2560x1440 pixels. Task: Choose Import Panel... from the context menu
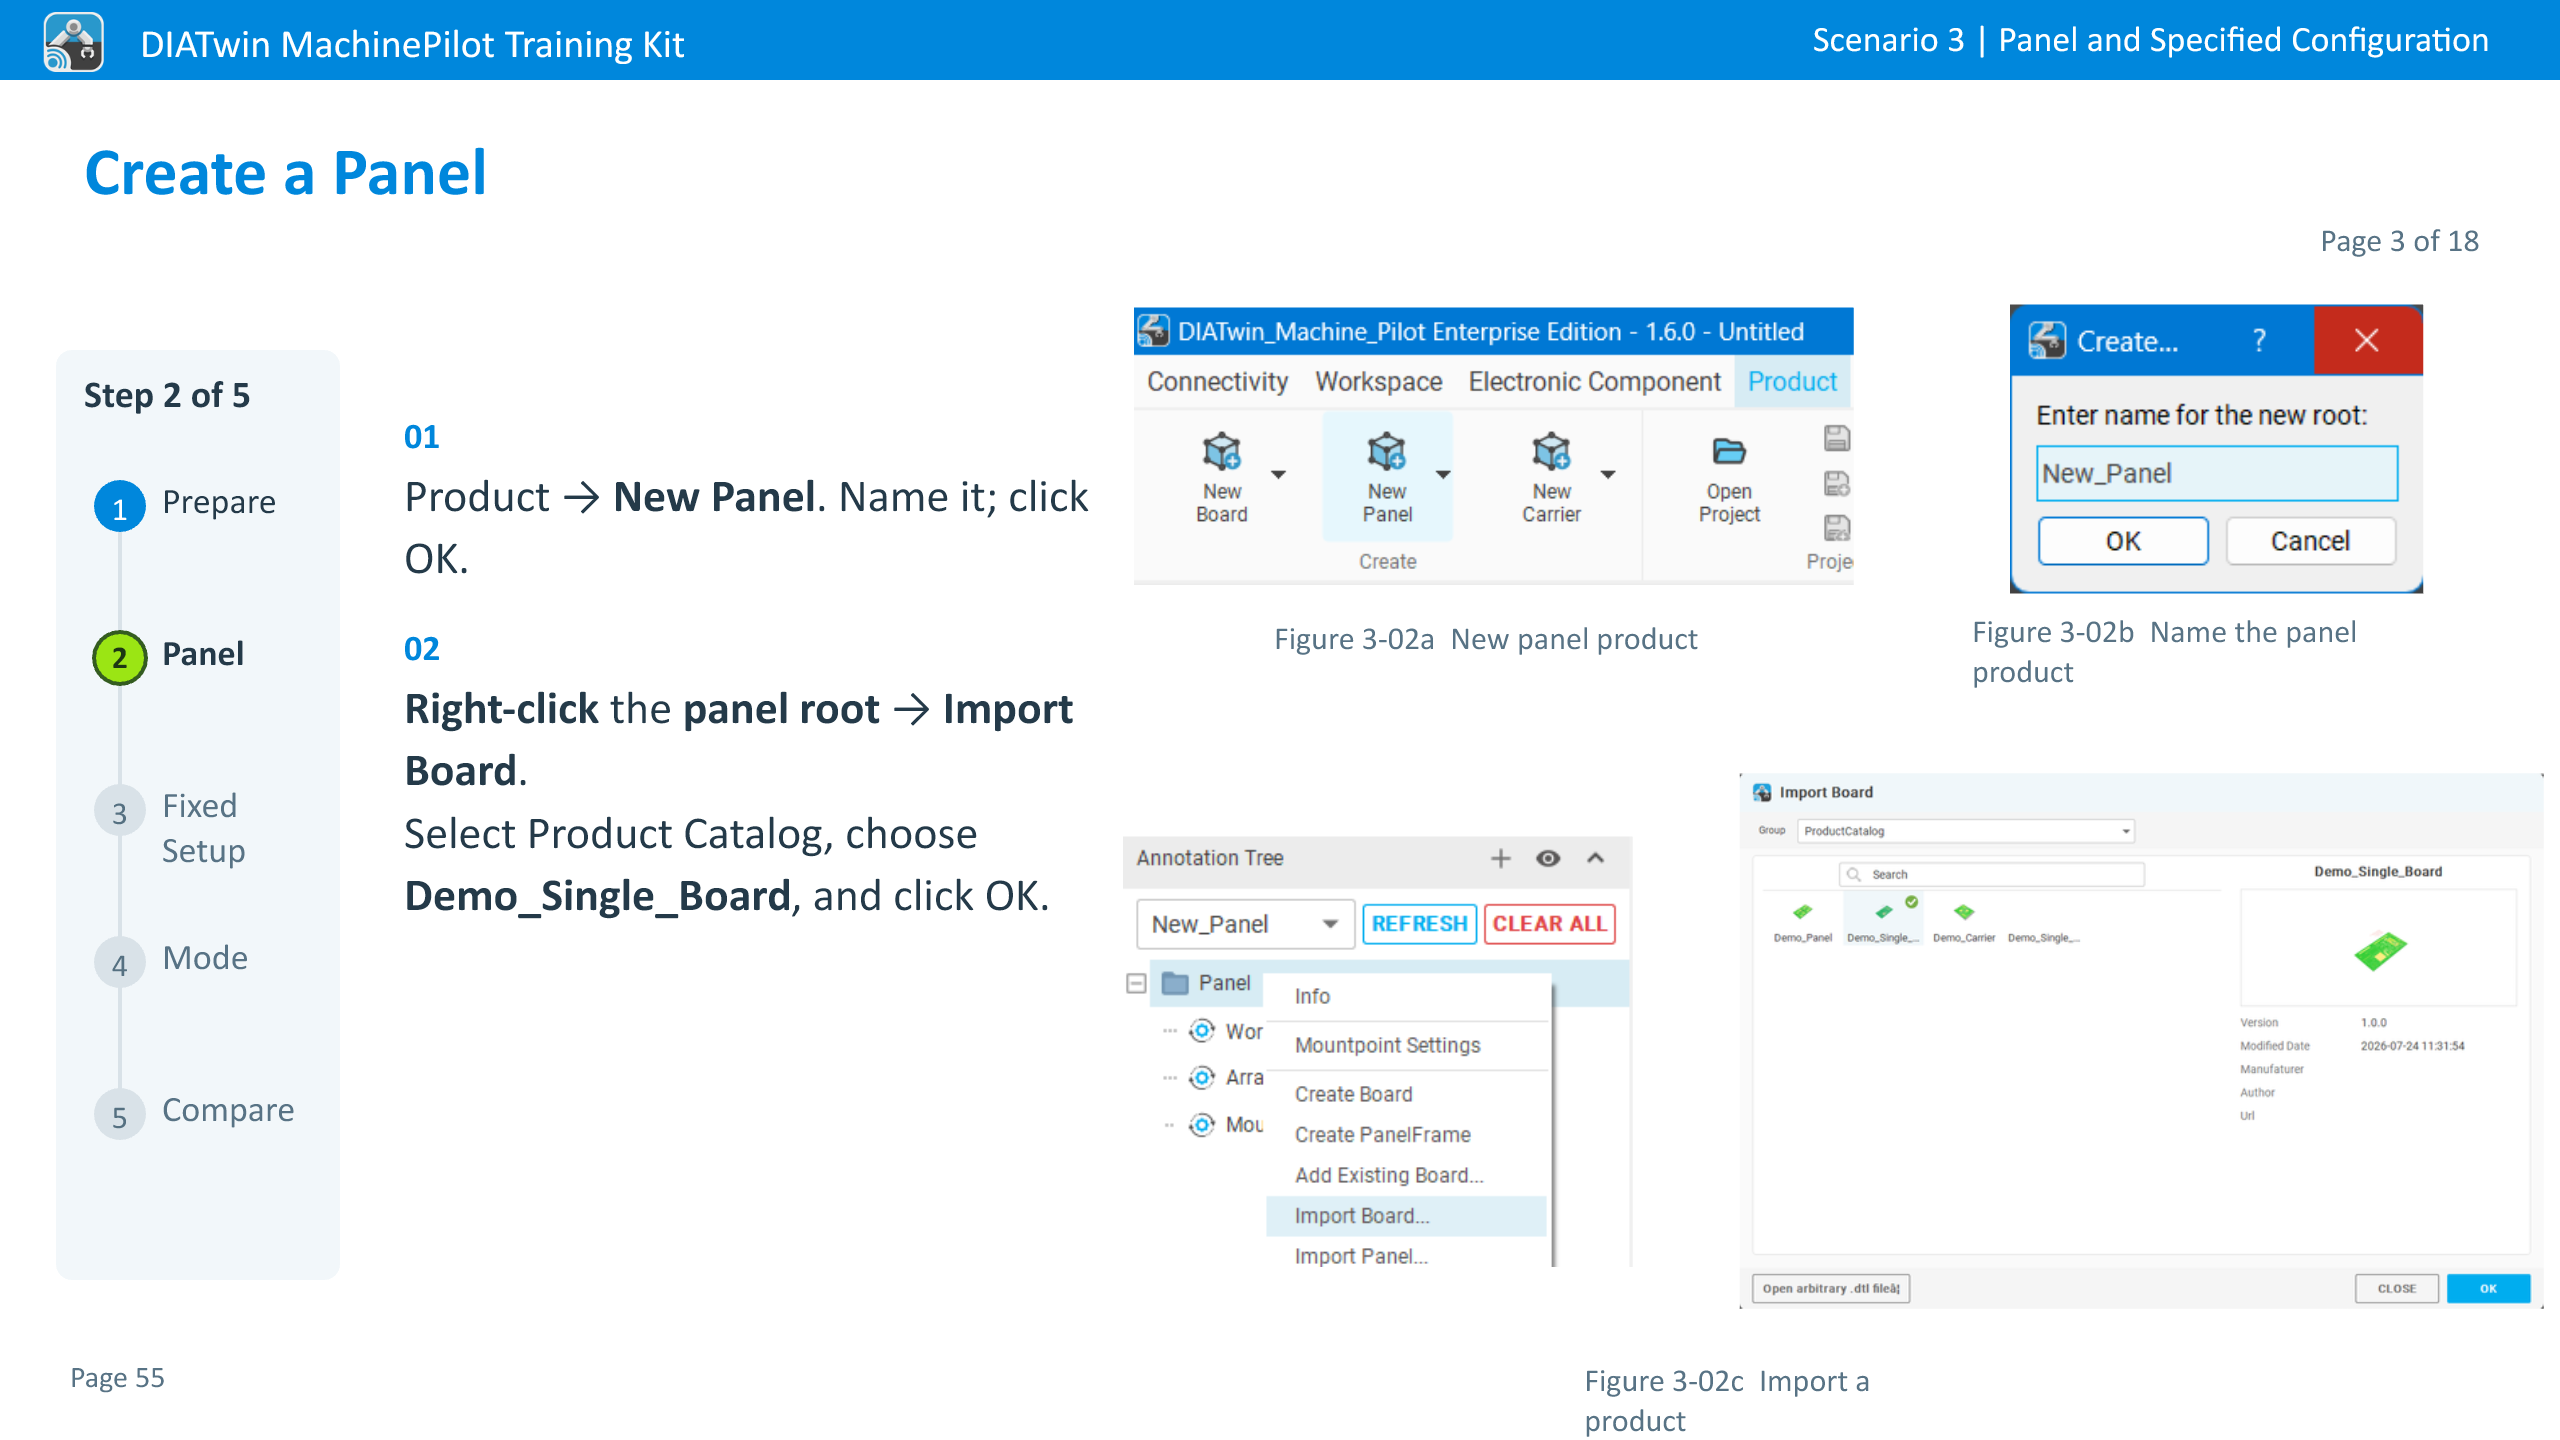click(1407, 1256)
